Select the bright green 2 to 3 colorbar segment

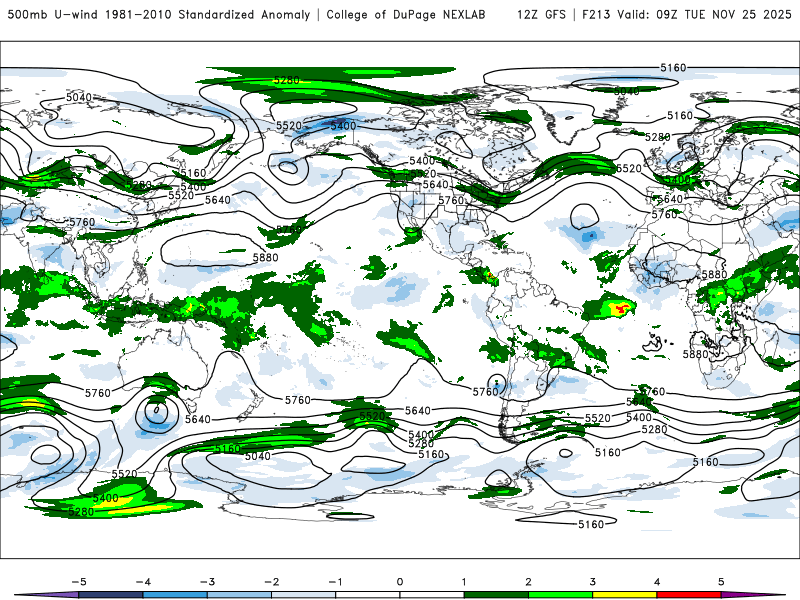point(560,595)
